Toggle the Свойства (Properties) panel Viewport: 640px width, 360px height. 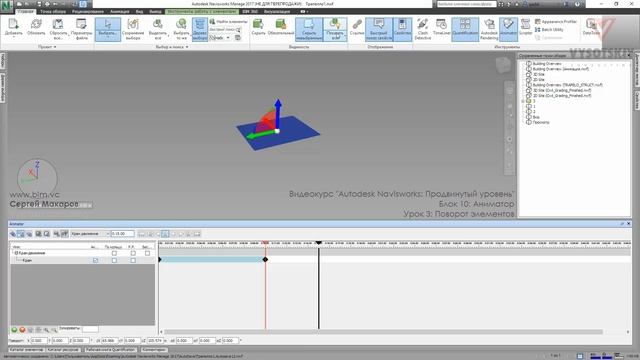[x=402, y=29]
